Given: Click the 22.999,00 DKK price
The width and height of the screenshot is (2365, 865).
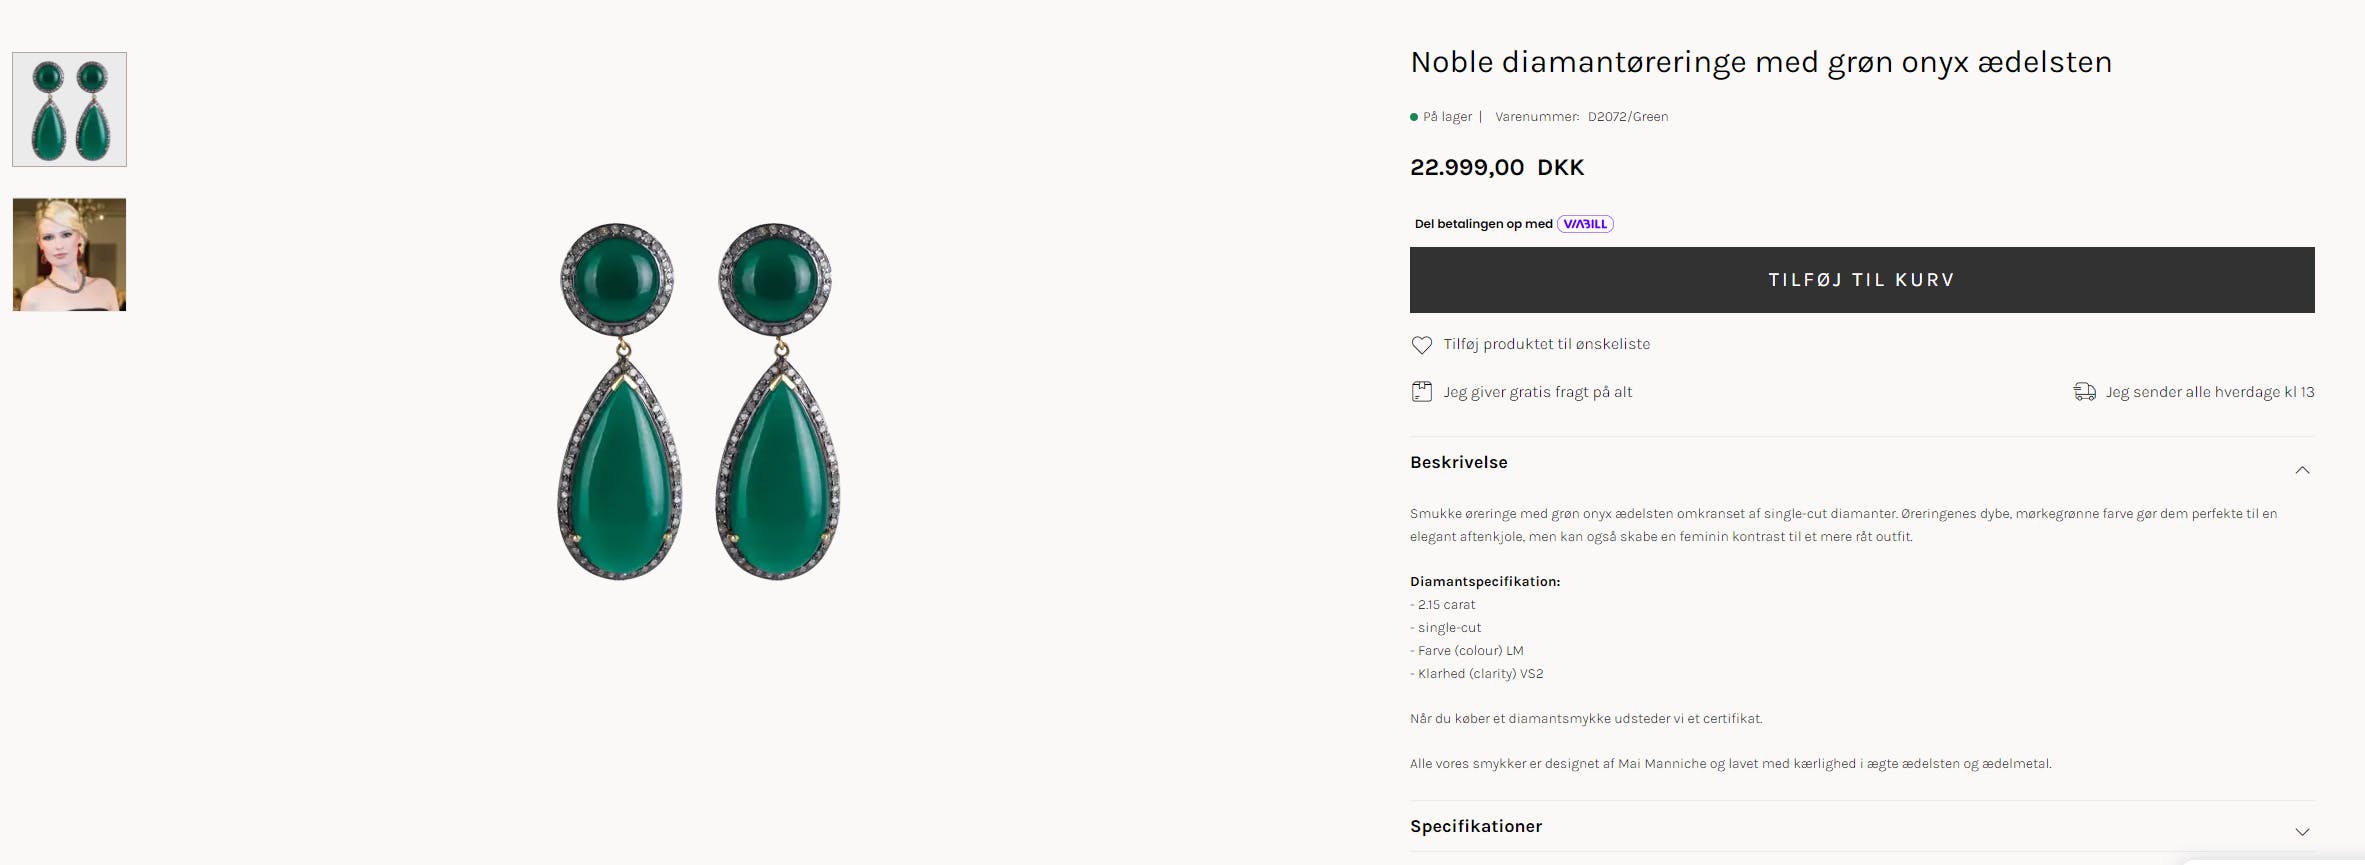Looking at the screenshot, I should [x=1497, y=167].
